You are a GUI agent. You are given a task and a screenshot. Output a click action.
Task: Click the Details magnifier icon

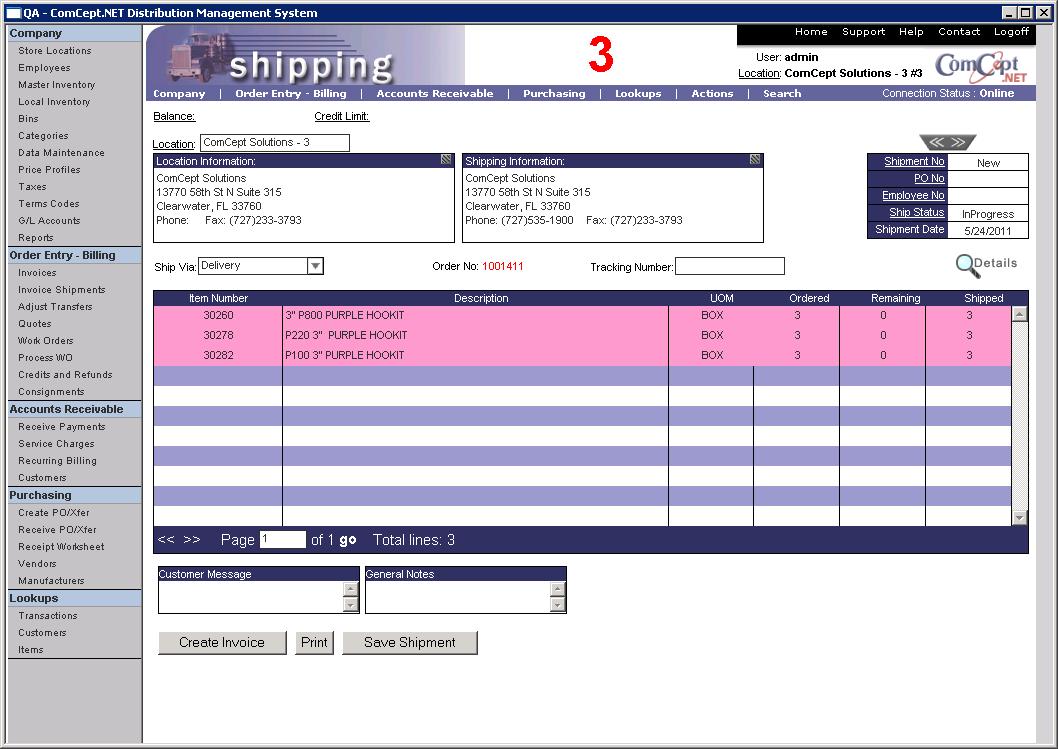coord(967,265)
